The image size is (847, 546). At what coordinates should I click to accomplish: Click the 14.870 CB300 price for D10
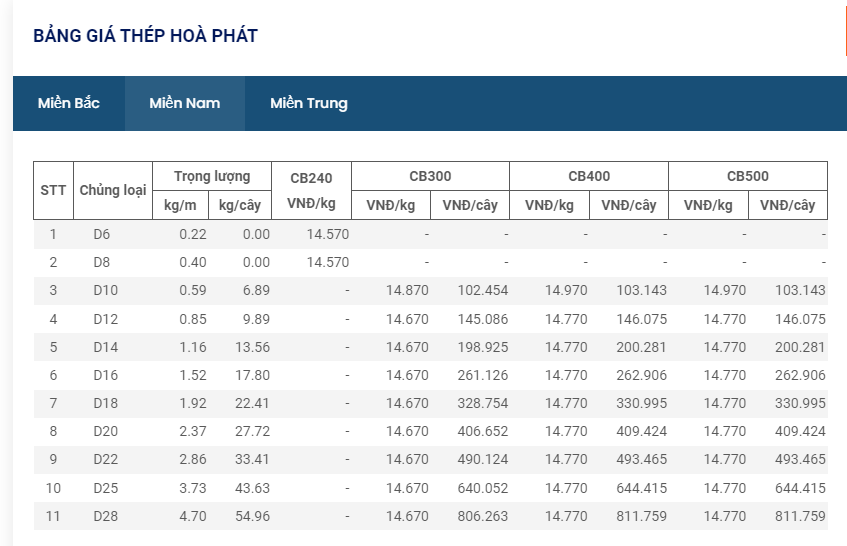click(407, 291)
